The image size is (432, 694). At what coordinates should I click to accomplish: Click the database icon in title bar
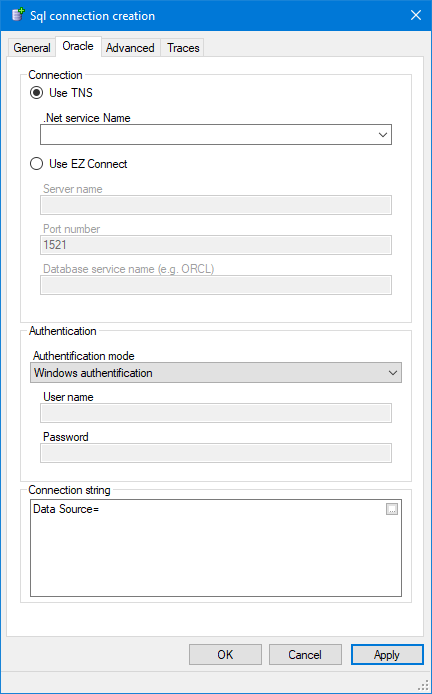coord(18,15)
